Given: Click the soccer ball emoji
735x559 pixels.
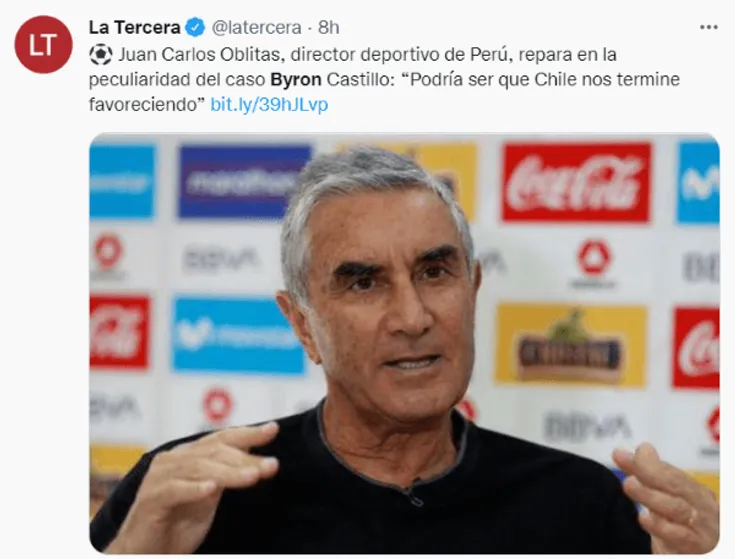Looking at the screenshot, I should [x=100, y=54].
